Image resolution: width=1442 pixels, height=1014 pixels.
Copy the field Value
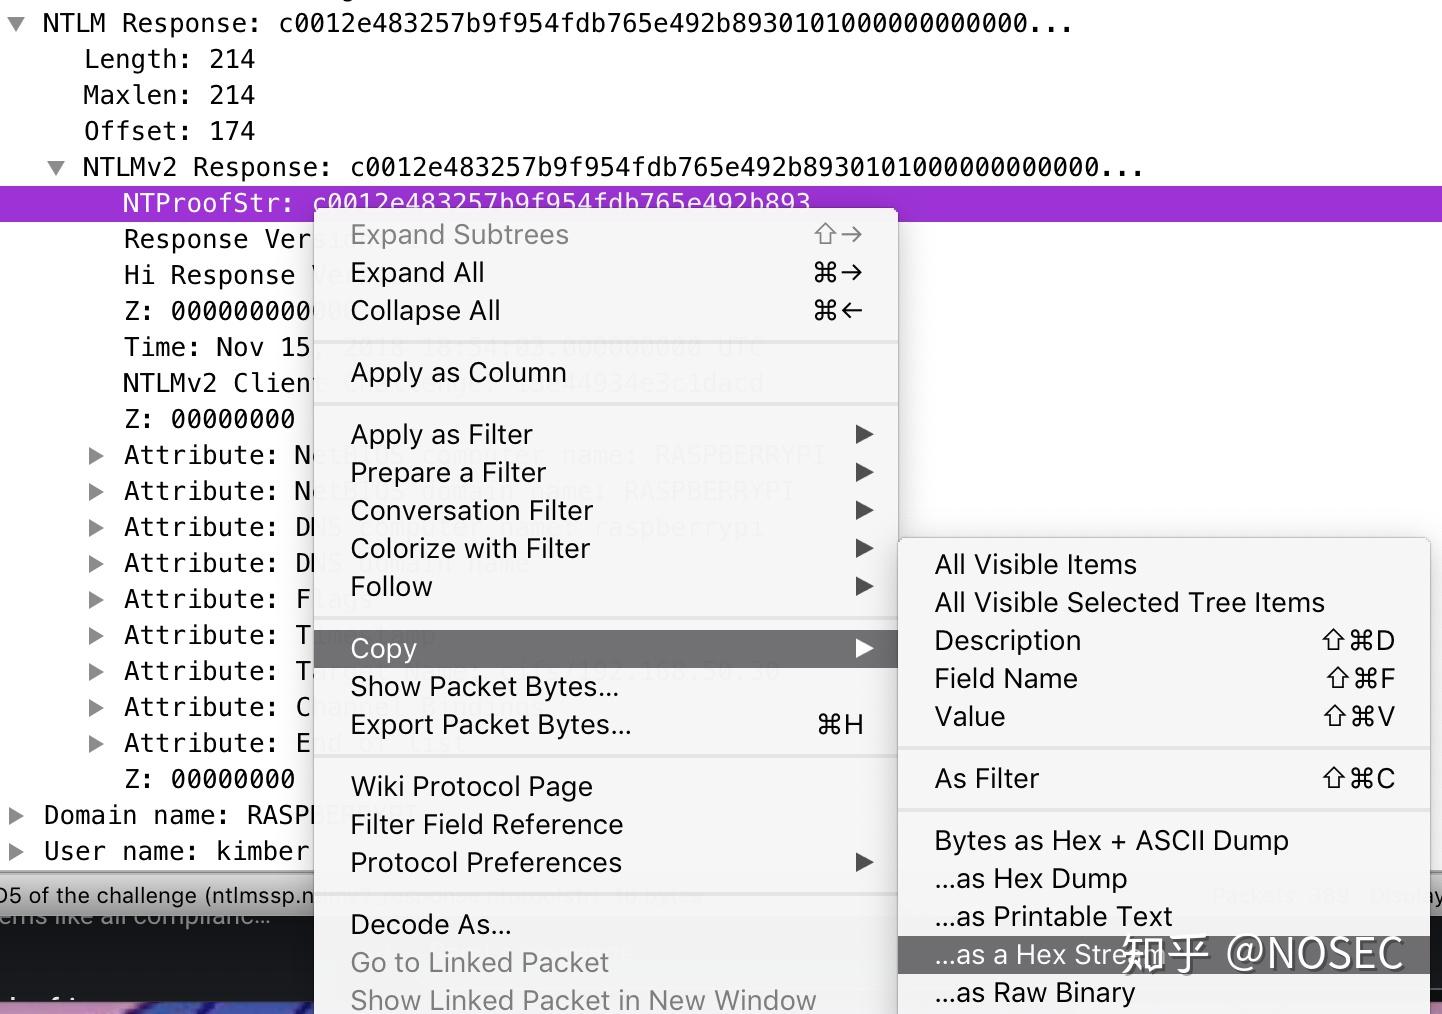969,717
